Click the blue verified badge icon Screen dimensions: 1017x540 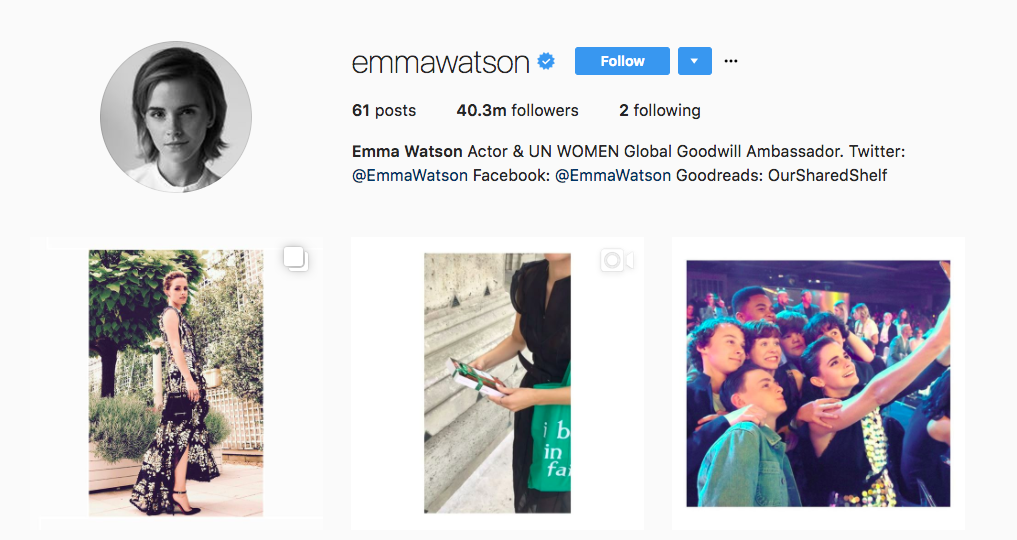click(x=546, y=62)
